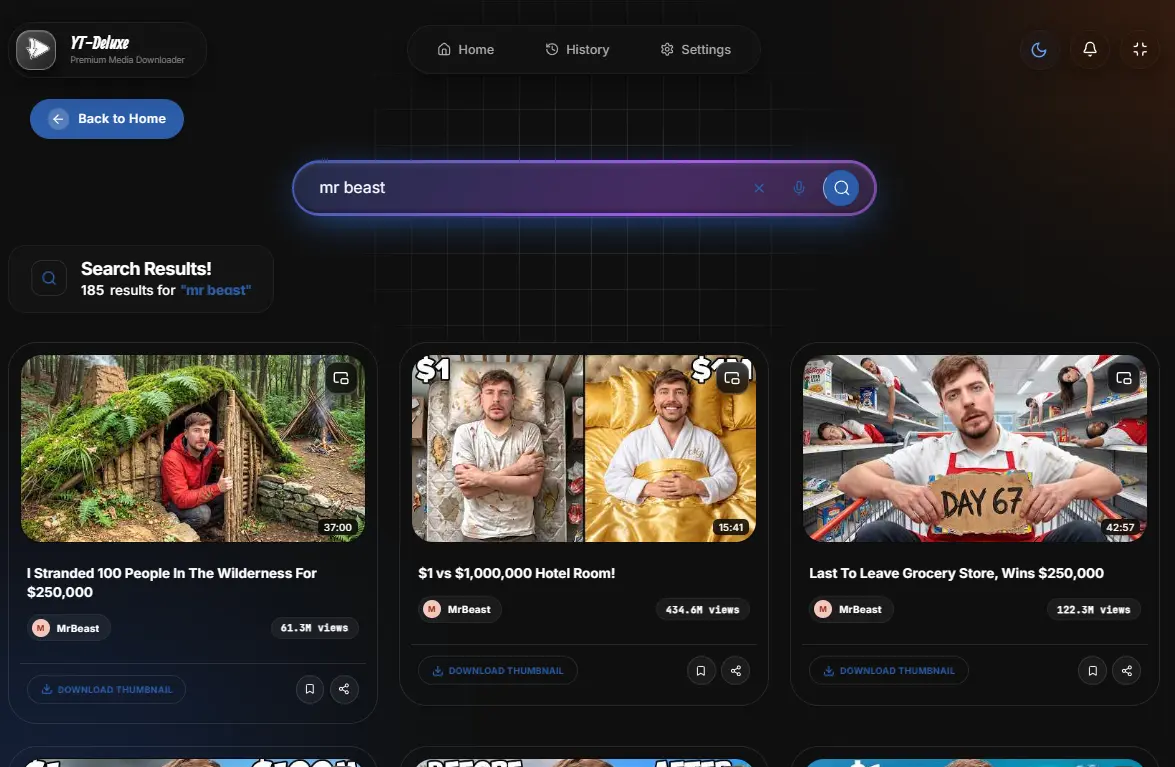The image size is (1175, 767).
Task: Open the Hotel Room video thumbnail
Action: click(584, 448)
